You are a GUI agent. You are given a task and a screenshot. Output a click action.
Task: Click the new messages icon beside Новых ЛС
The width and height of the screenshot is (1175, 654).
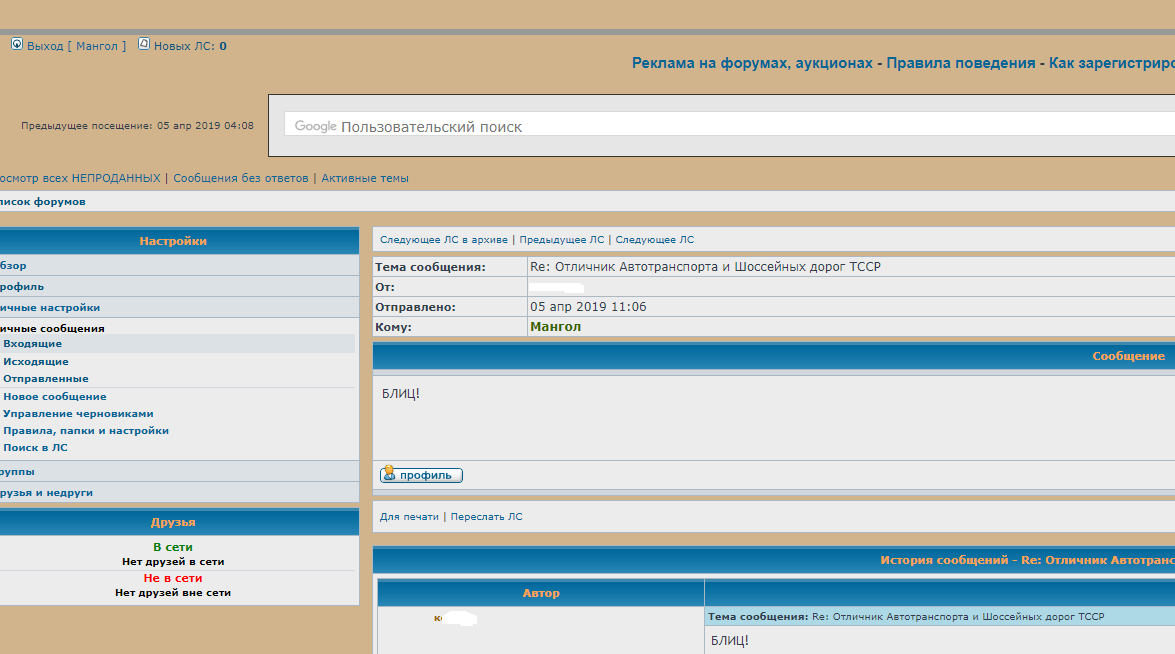(144, 44)
